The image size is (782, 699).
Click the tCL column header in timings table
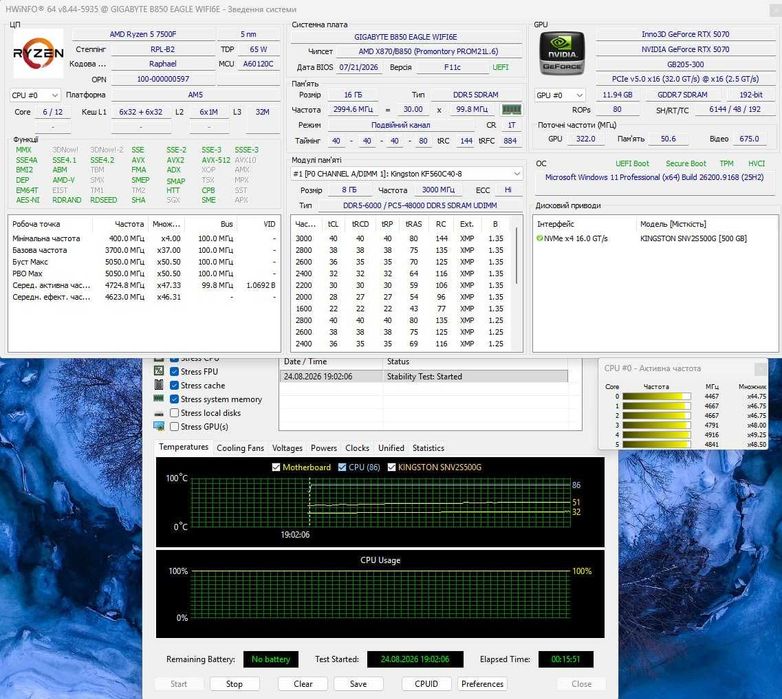coord(333,224)
